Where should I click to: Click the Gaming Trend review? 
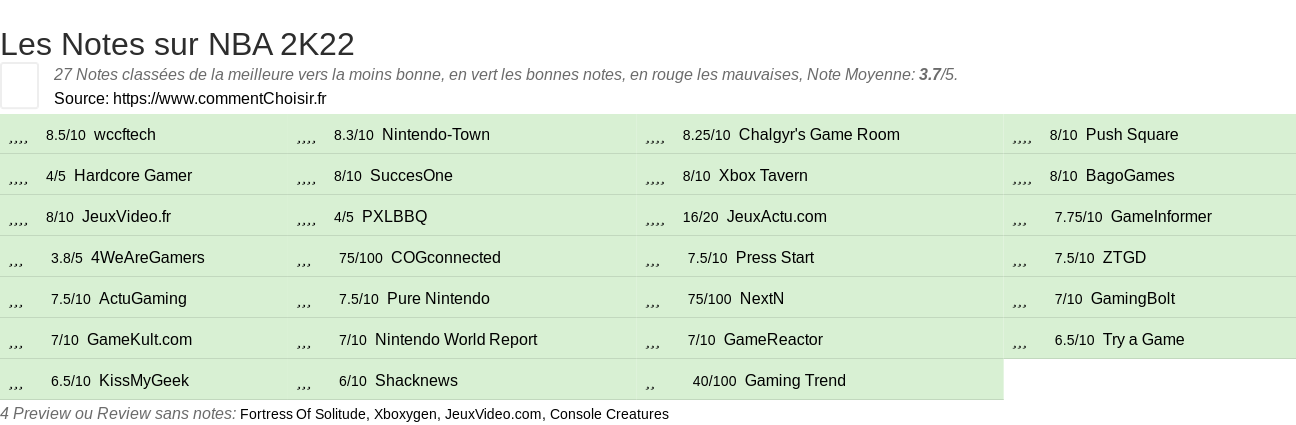point(795,381)
